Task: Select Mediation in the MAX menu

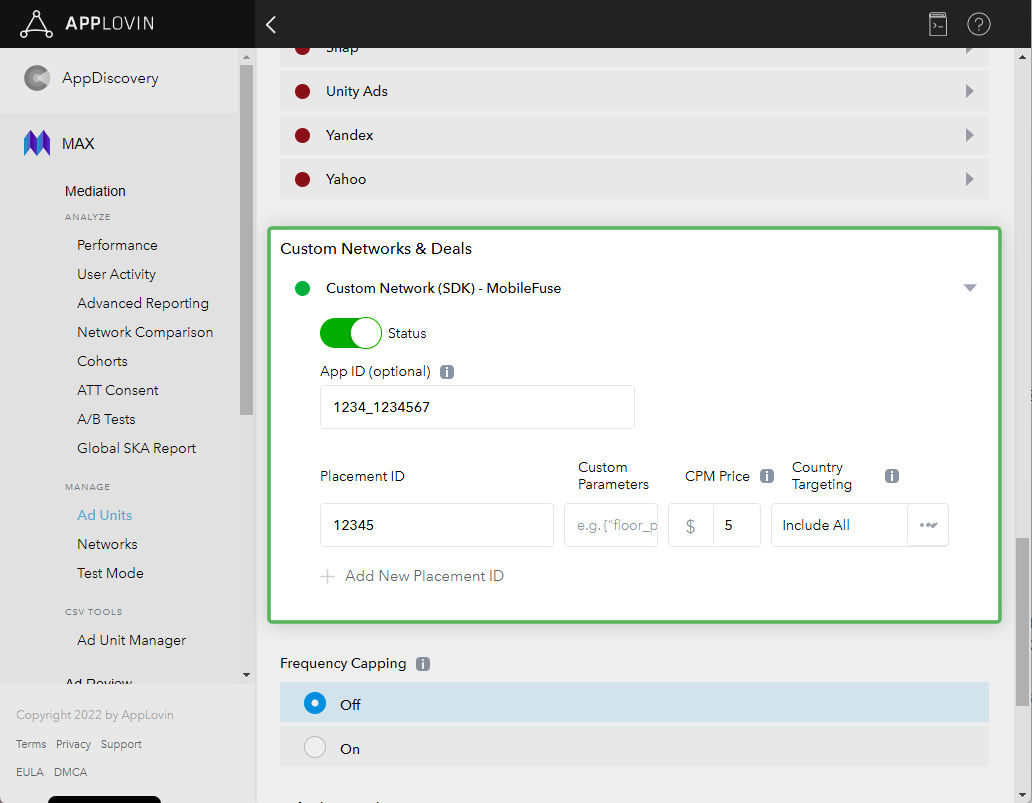Action: [x=95, y=192]
